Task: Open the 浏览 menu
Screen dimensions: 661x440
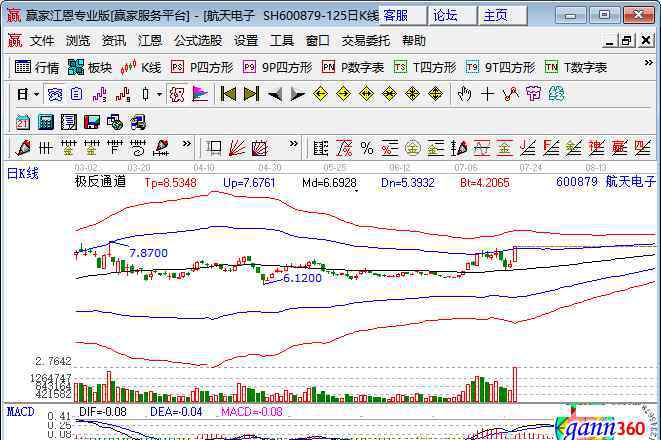Action: coord(78,41)
